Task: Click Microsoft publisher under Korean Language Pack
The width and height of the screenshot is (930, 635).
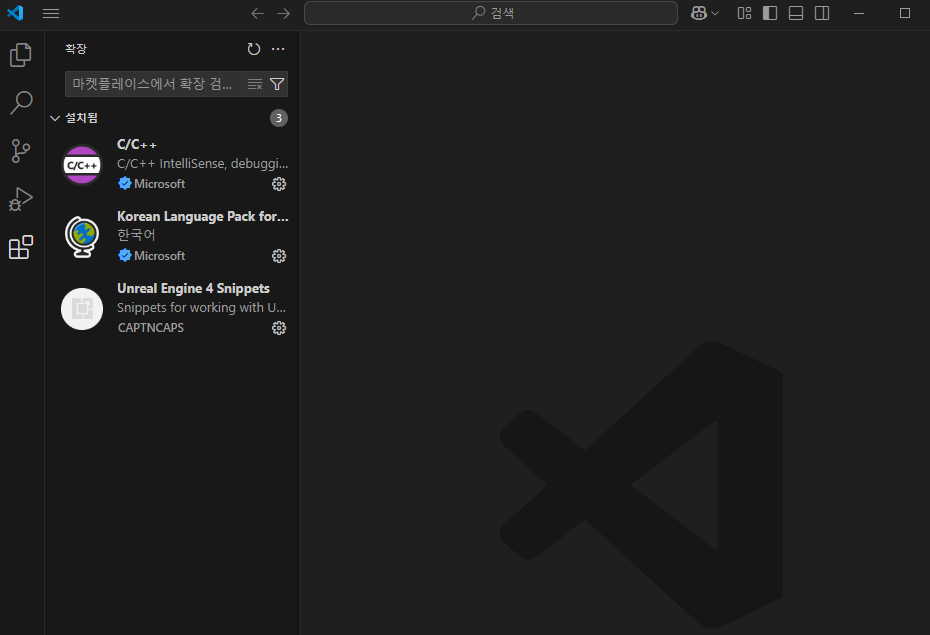Action: 160,256
